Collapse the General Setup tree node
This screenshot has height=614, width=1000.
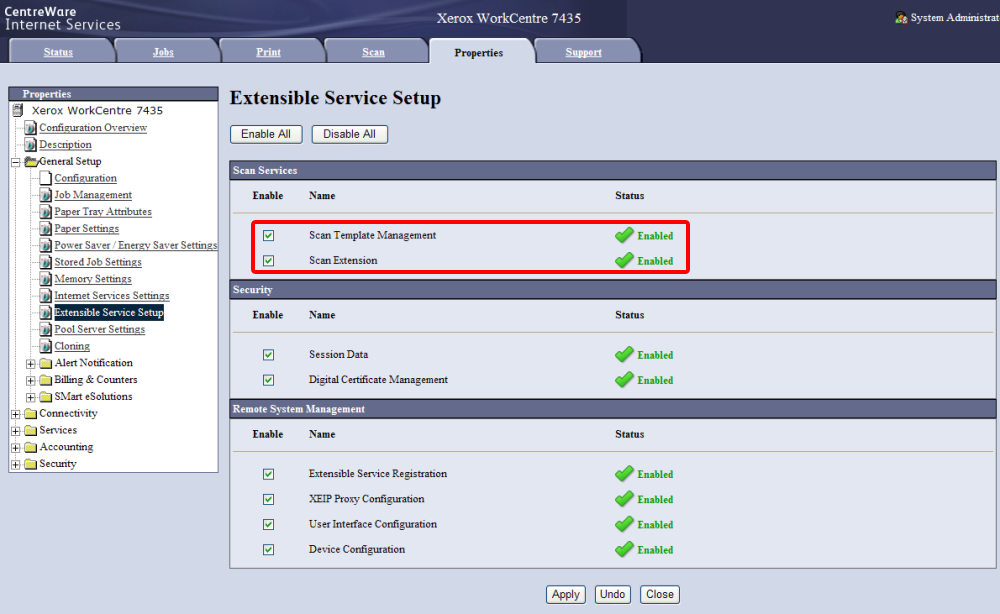[x=16, y=162]
